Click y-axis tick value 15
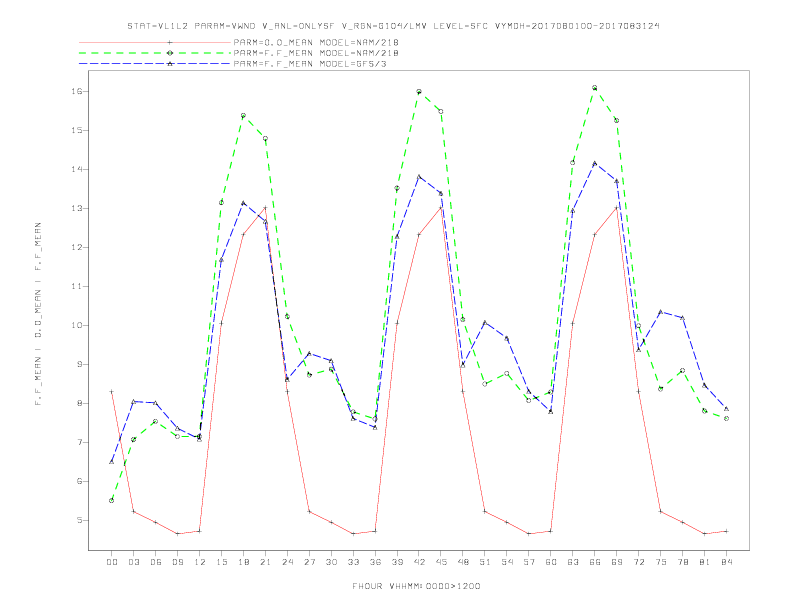This screenshot has height=612, width=792. 77,130
